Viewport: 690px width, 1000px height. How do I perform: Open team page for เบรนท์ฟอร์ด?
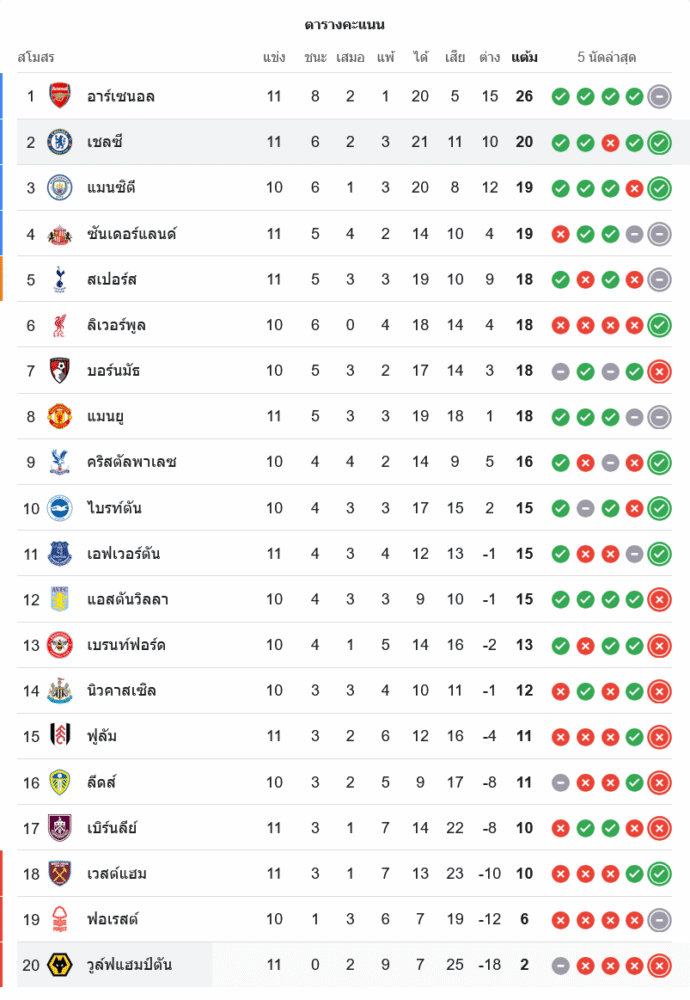tap(126, 645)
